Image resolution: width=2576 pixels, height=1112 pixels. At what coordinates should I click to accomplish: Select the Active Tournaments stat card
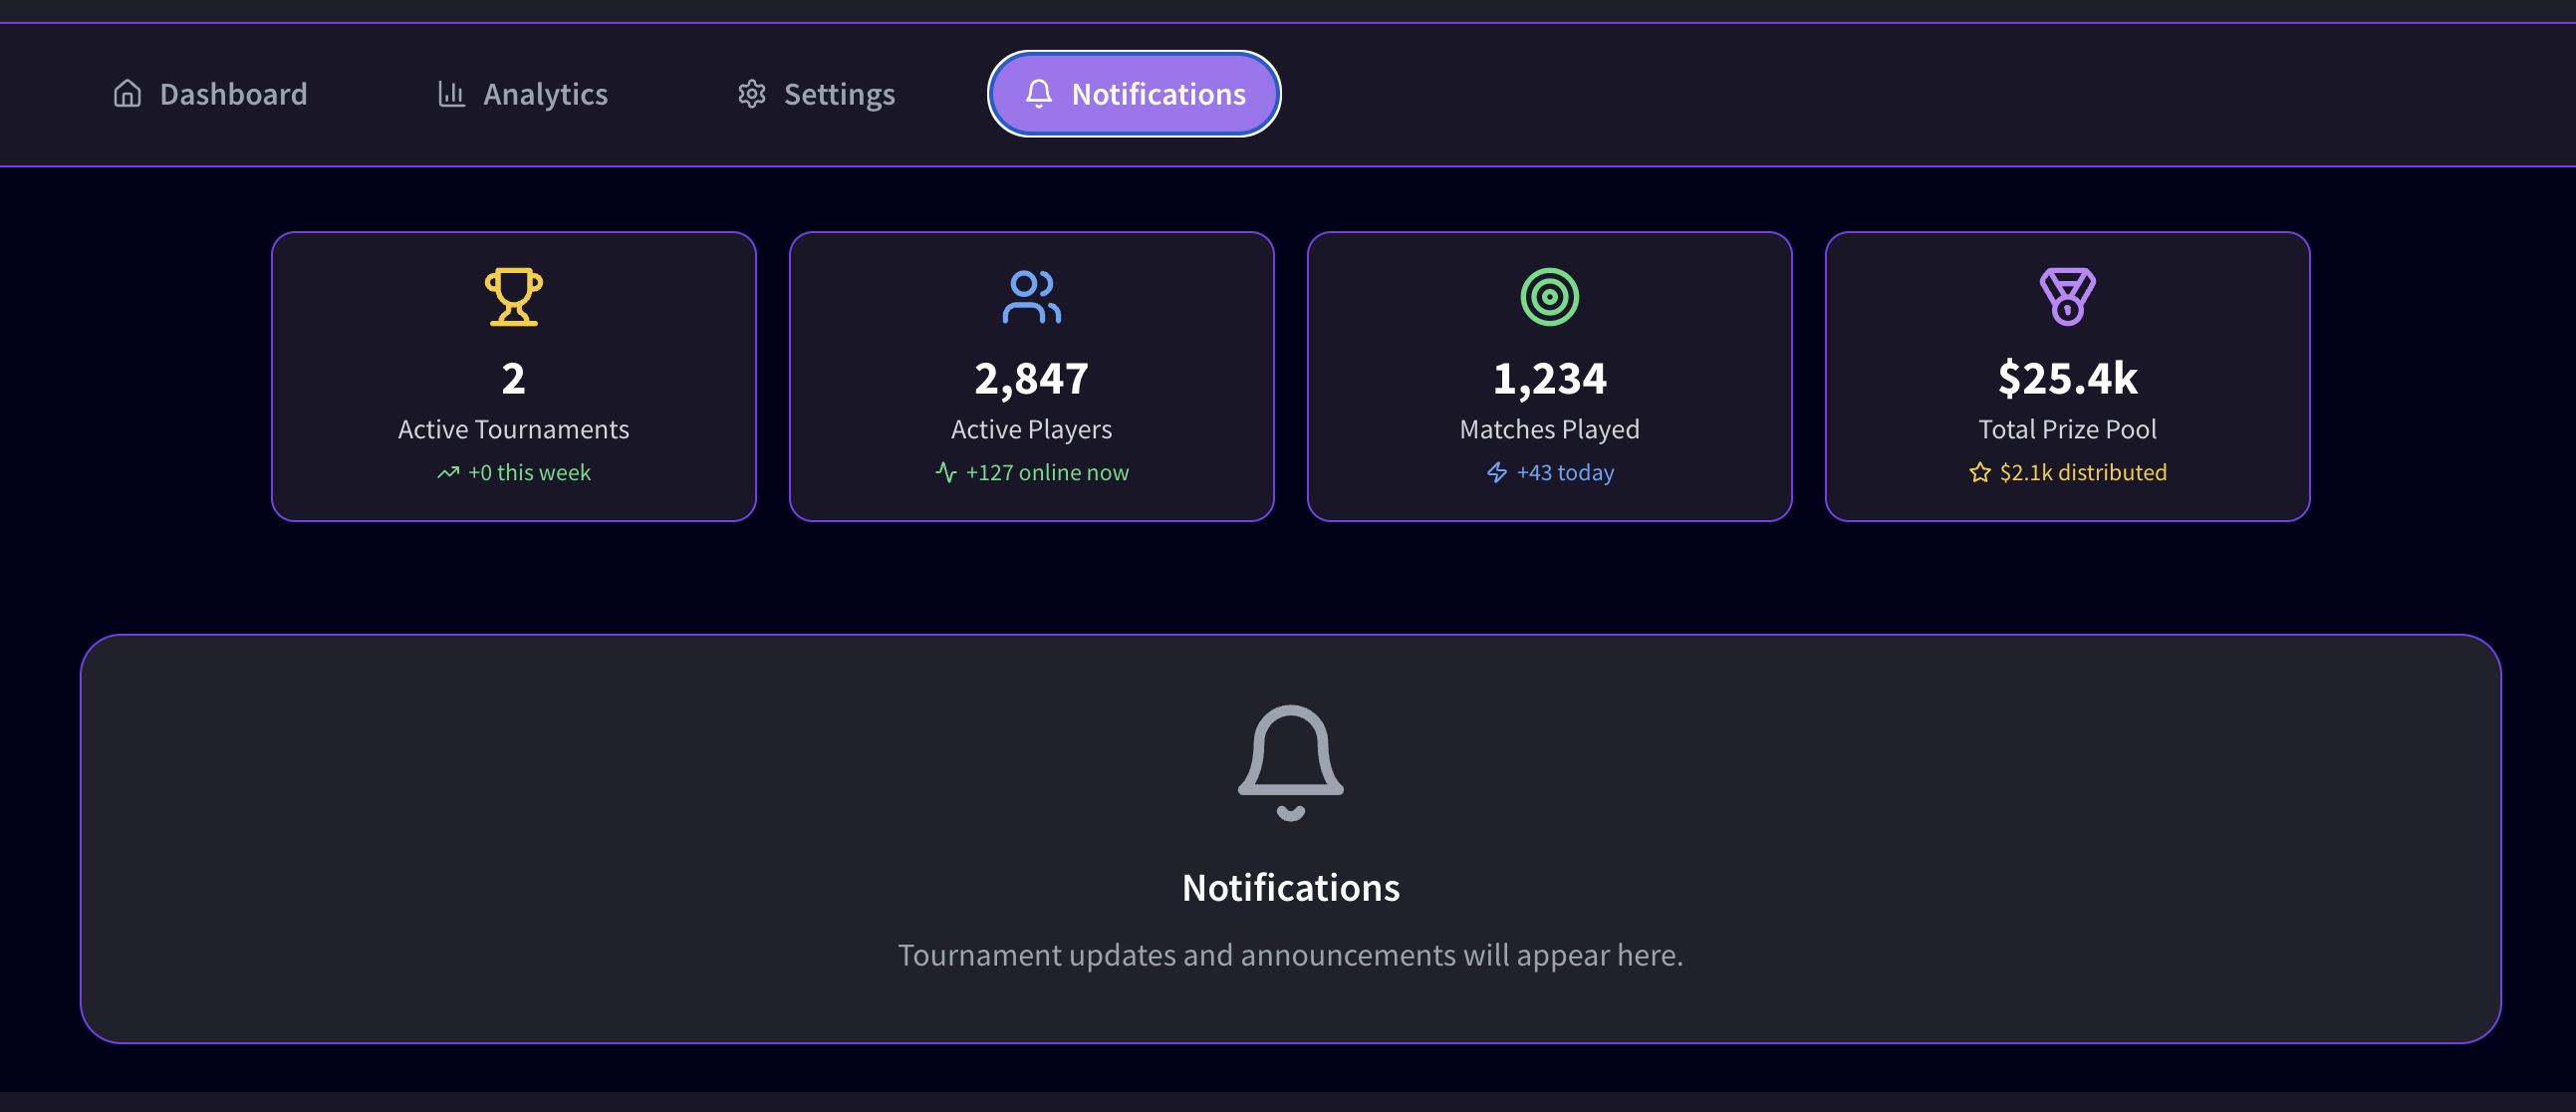coord(514,376)
